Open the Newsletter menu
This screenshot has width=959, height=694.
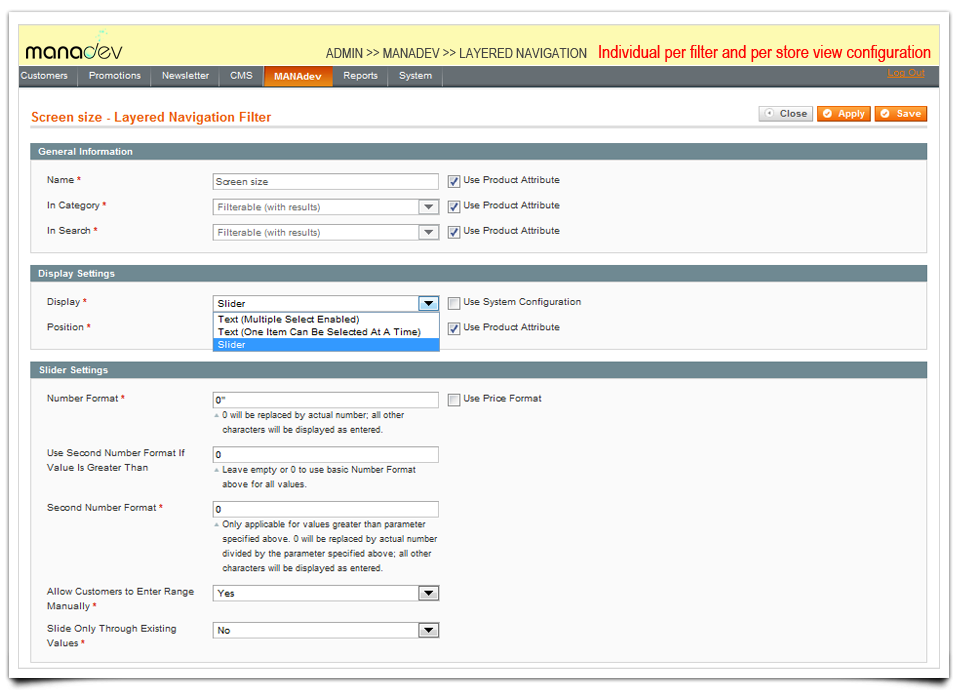pyautogui.click(x=185, y=76)
